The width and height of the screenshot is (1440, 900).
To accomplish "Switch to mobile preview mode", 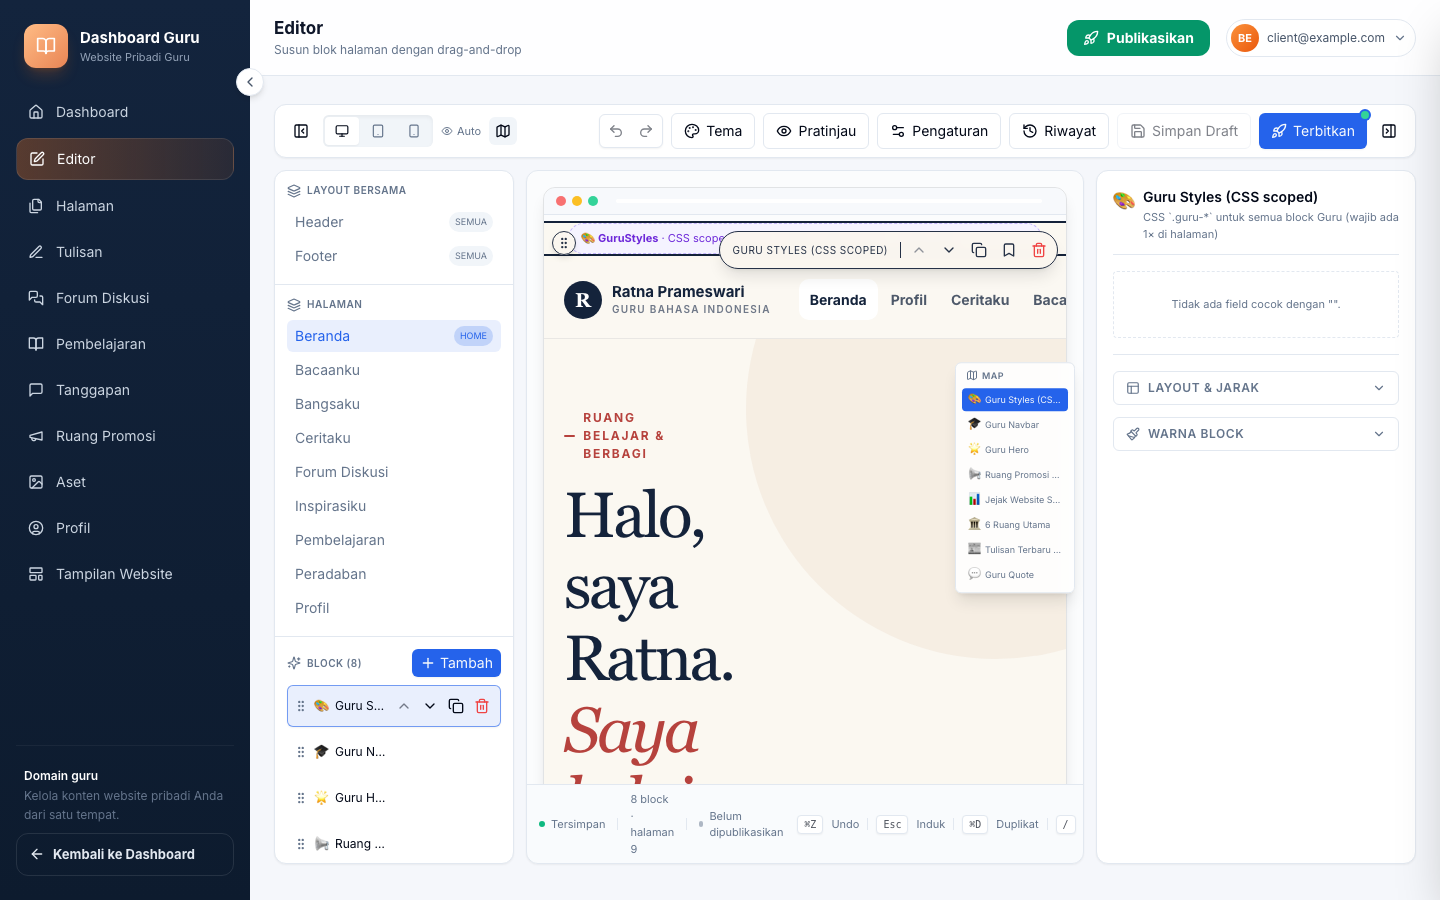I will [414, 131].
